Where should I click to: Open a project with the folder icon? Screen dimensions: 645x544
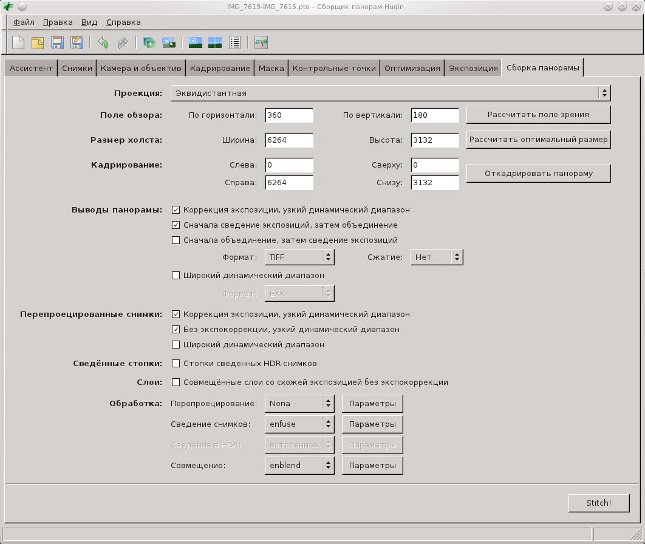tap(38, 43)
